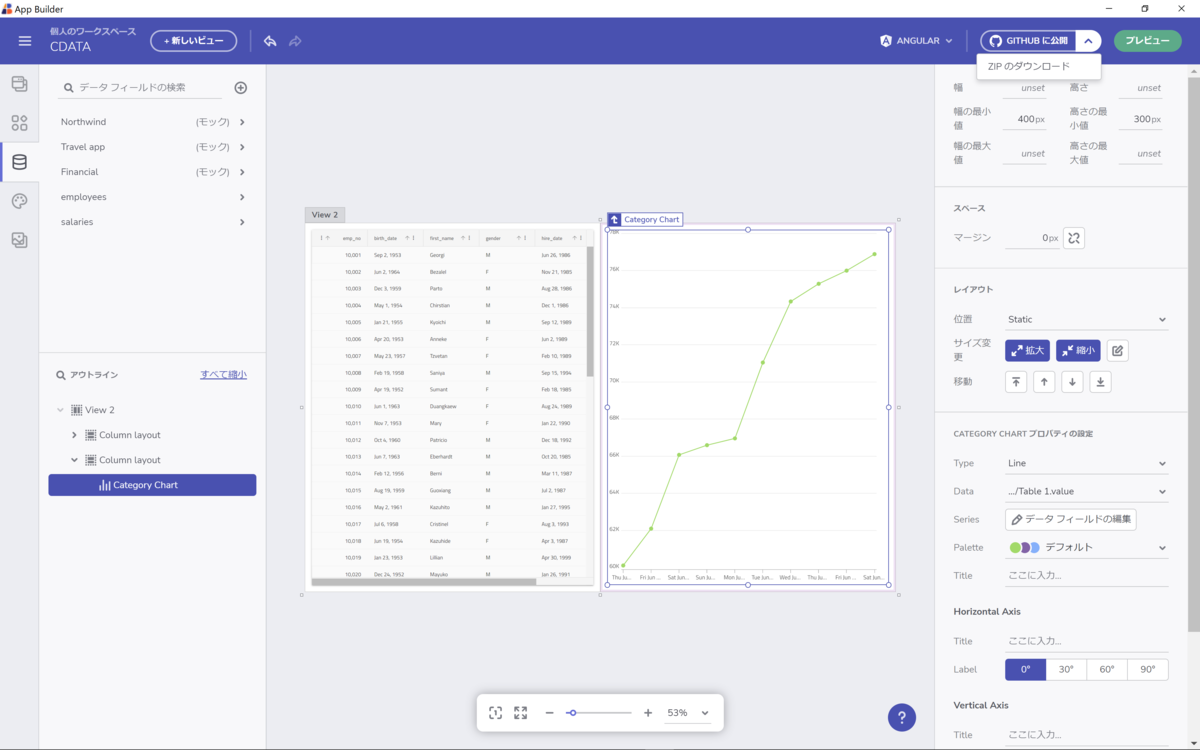Select Category Chart in outline tree
This screenshot has height=750, width=1200.
tap(152, 485)
